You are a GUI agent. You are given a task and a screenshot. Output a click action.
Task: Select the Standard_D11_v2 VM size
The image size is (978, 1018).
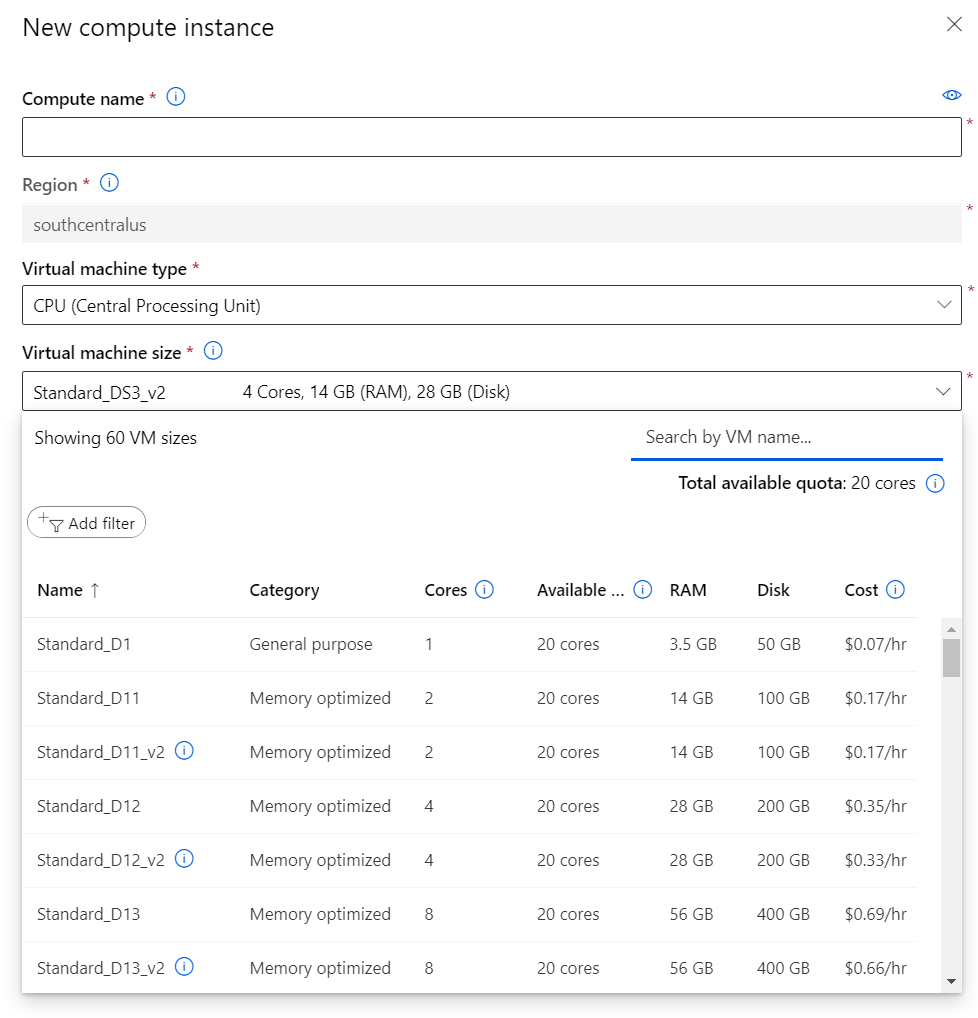tap(469, 752)
